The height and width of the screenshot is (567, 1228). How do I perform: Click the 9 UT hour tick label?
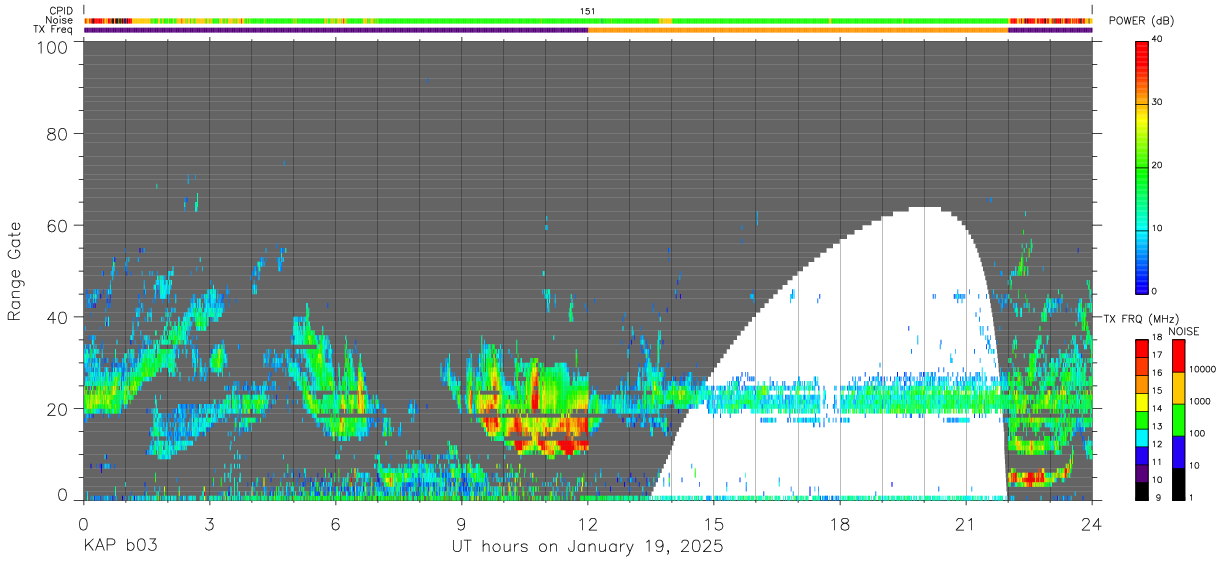tap(461, 523)
